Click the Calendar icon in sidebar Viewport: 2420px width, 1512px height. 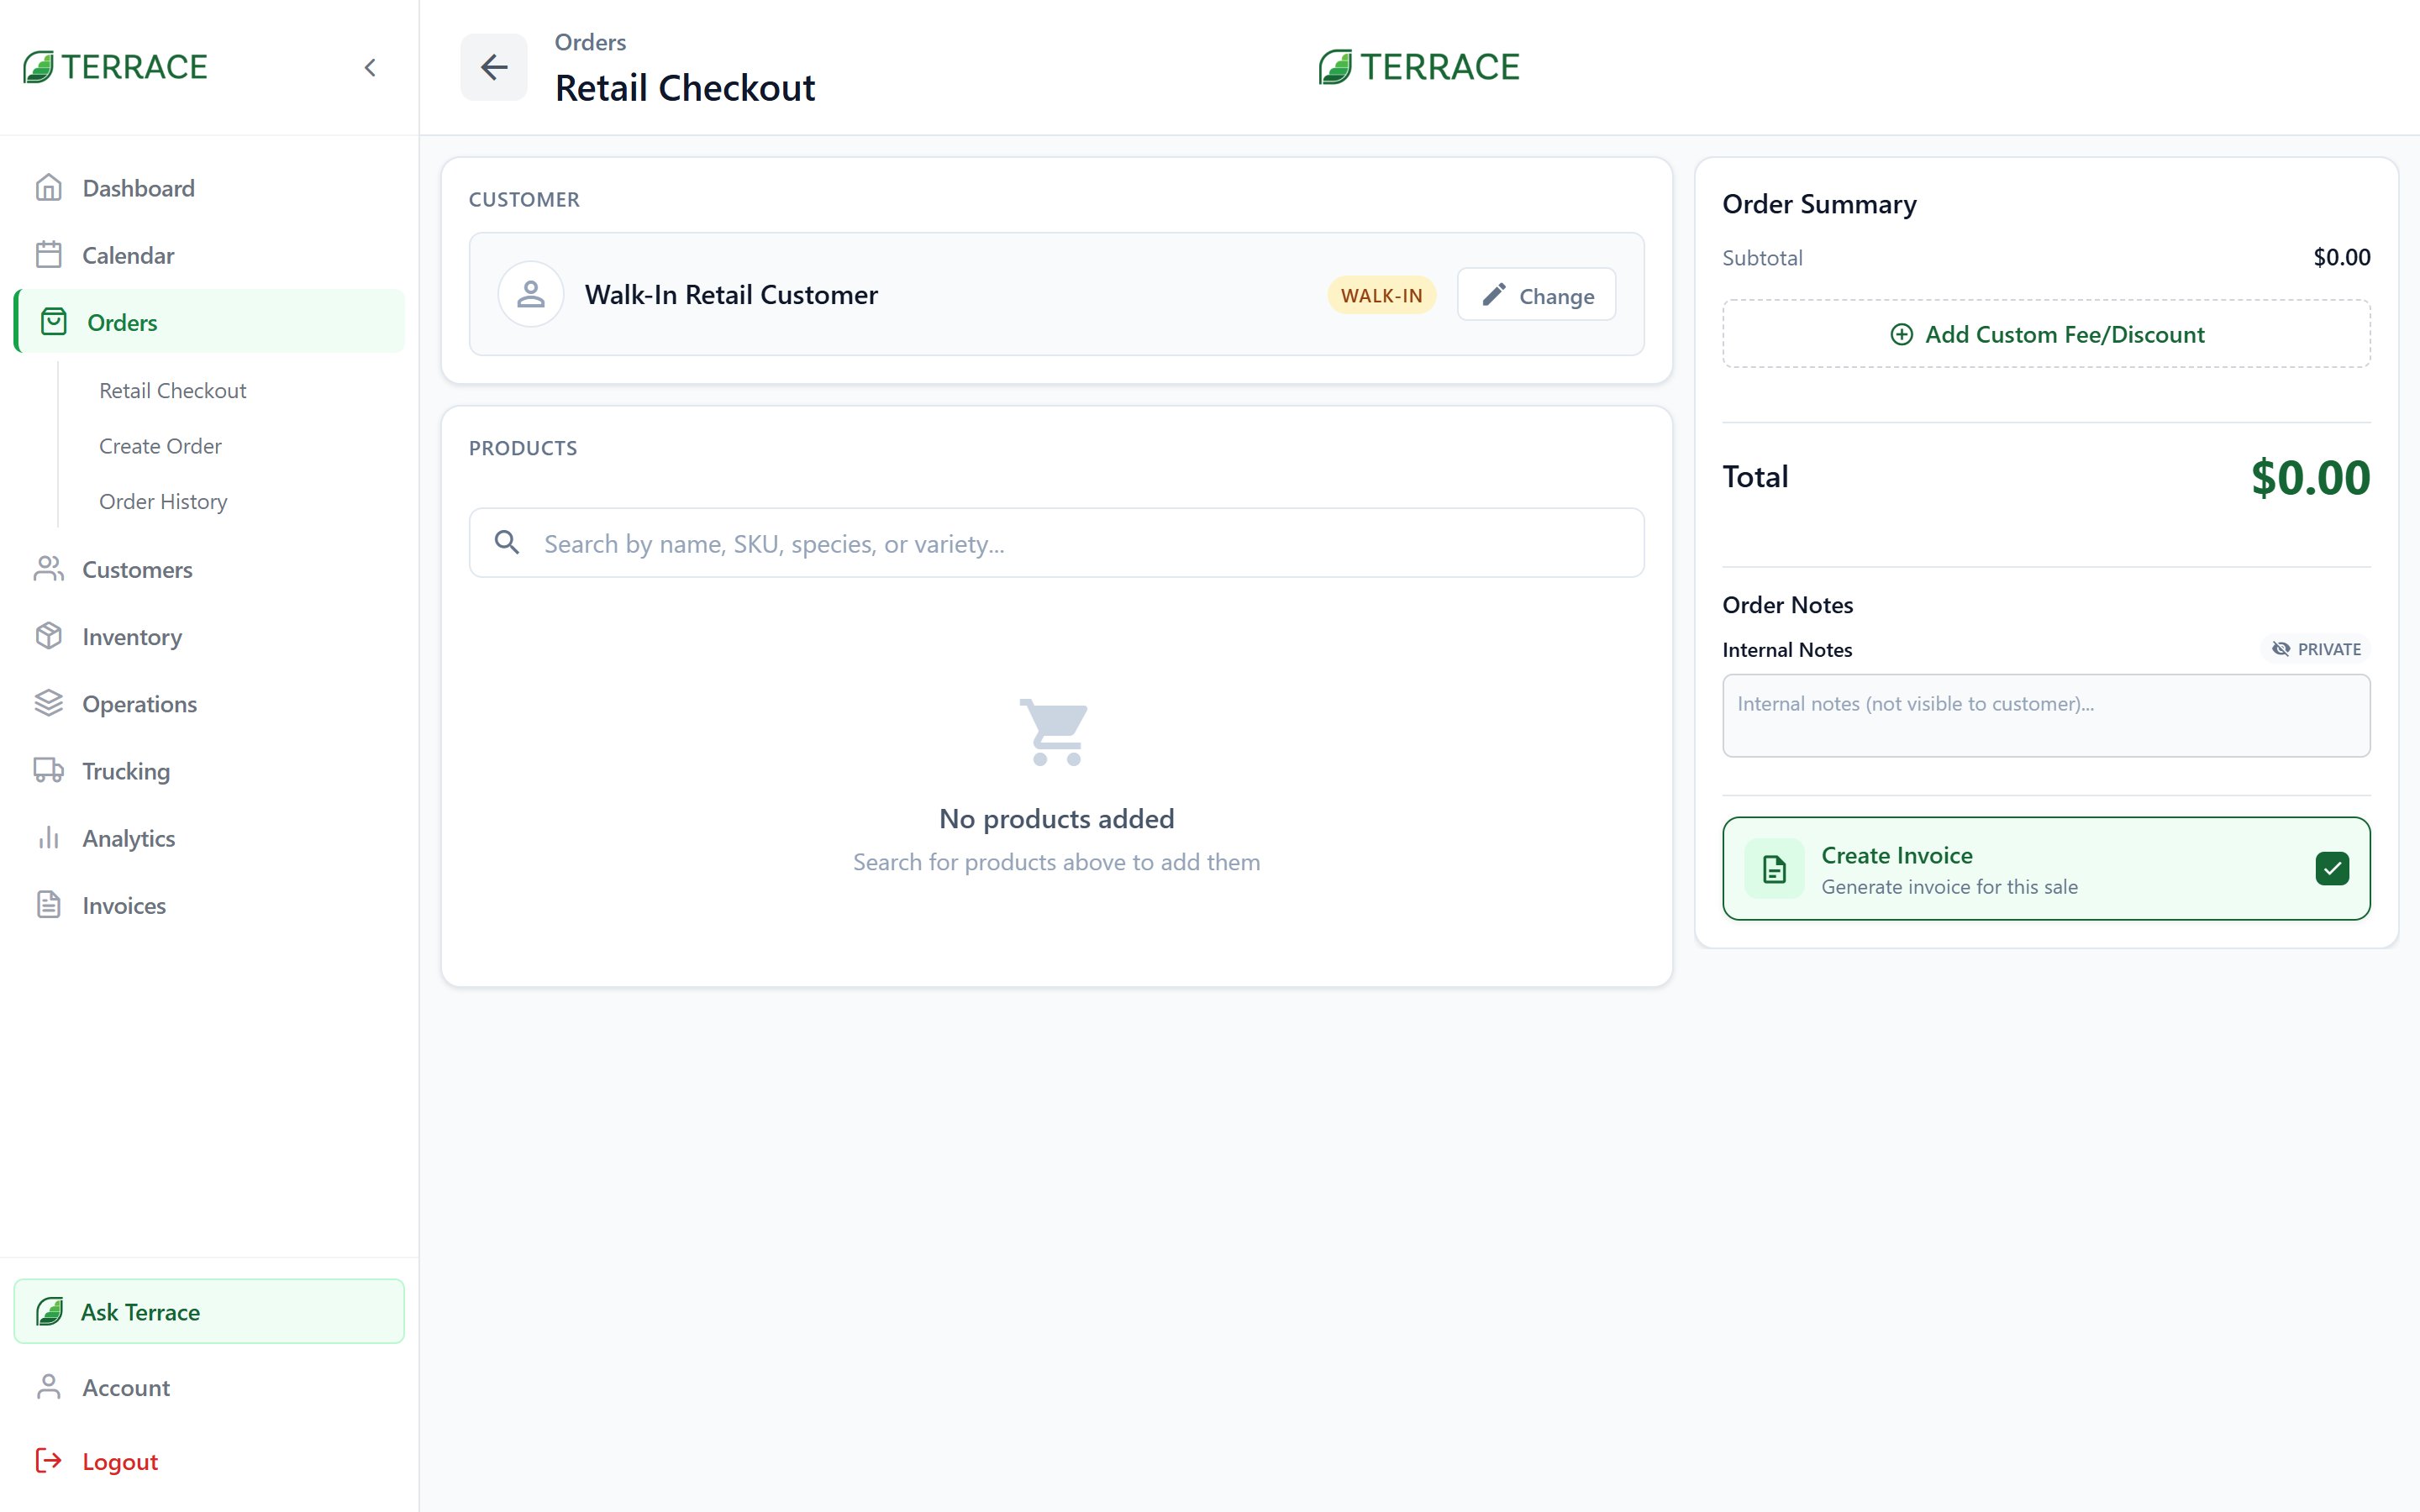49,255
